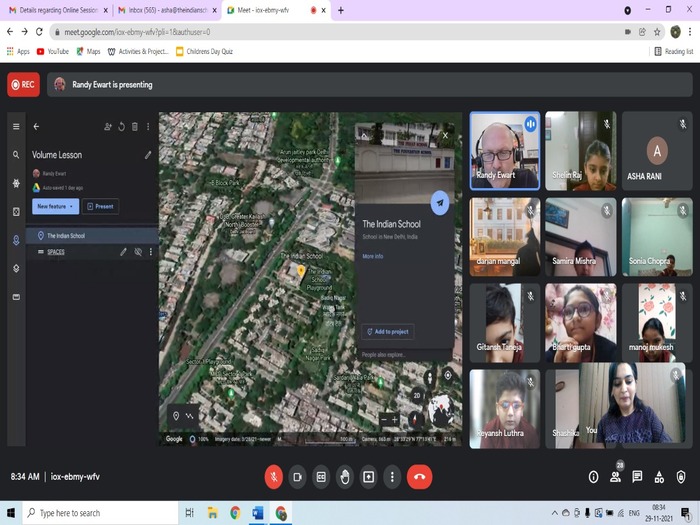Click the project reload icon
Screen dimensions: 700x525
point(121,127)
